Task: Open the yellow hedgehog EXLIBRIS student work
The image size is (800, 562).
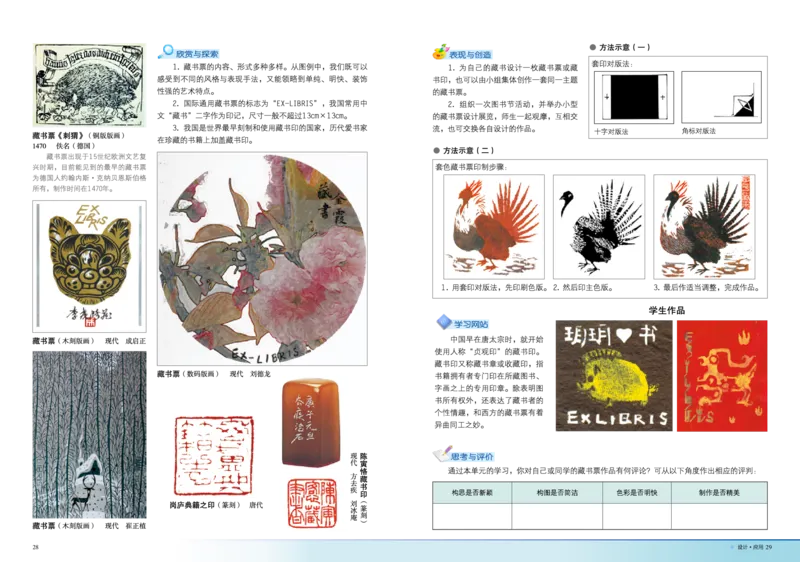Action: coord(614,375)
